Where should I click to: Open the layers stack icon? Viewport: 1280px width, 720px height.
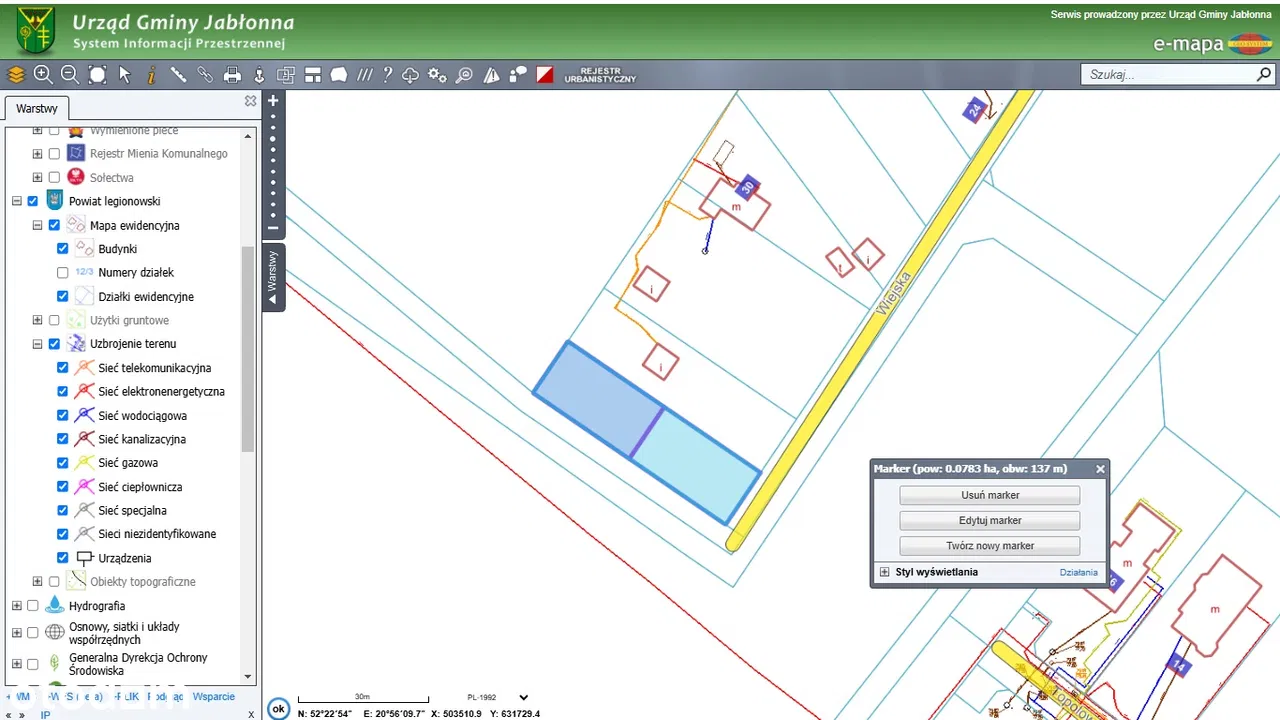coord(16,75)
